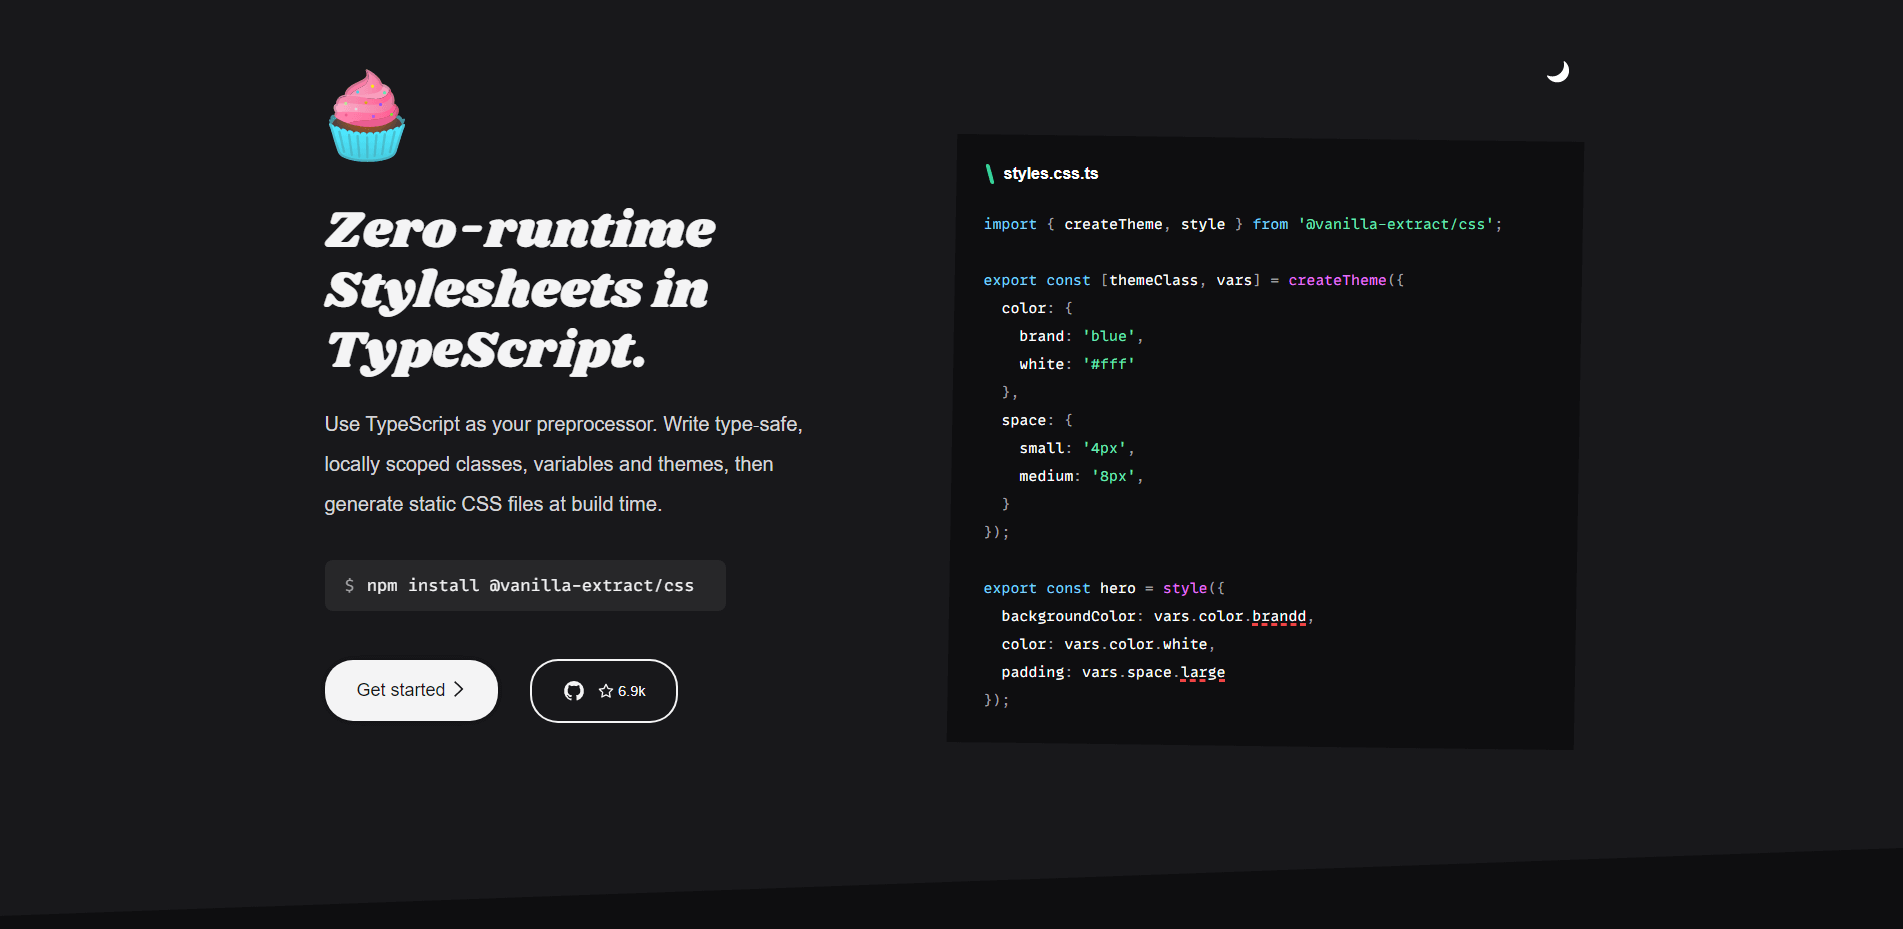Viewport: 1903px width, 929px height.
Task: Click the styles.css.ts header label
Action: tap(1050, 173)
